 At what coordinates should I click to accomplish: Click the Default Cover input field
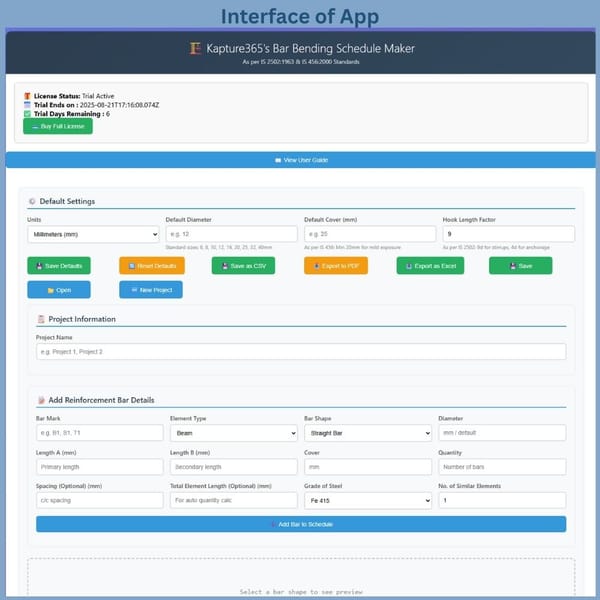click(x=369, y=234)
